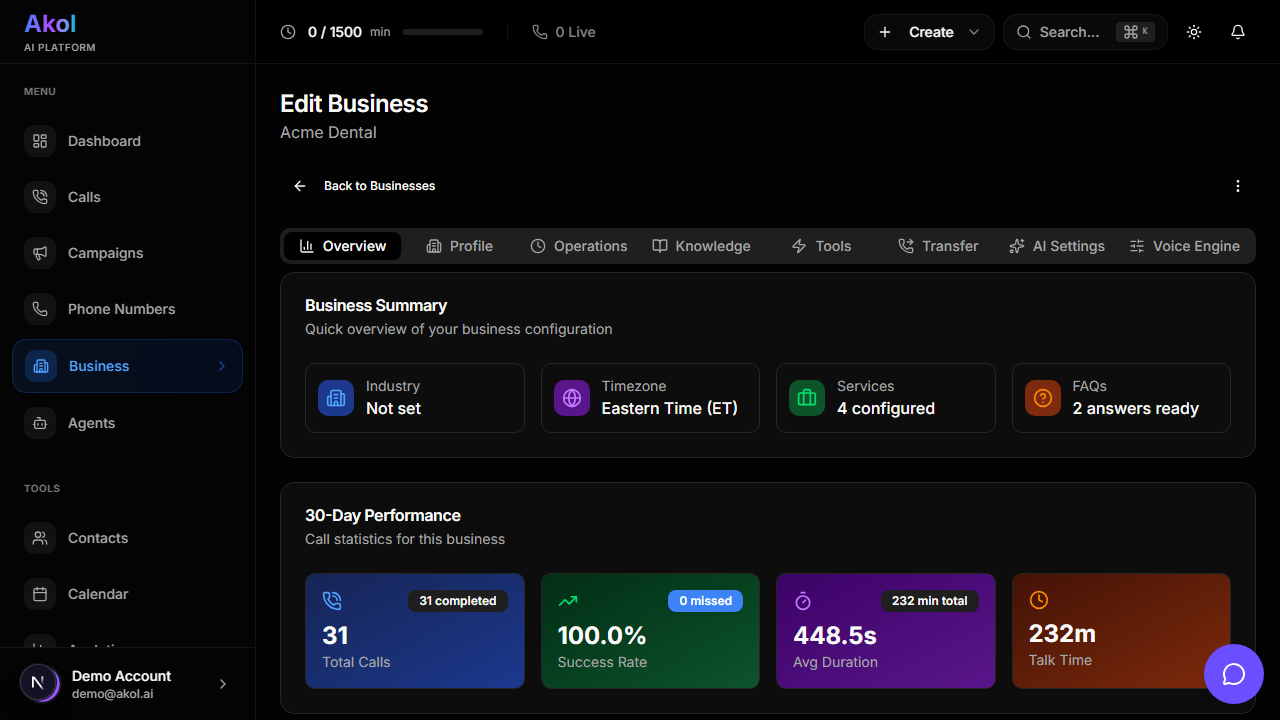The height and width of the screenshot is (720, 1280).
Task: Click the Dashboard sidebar icon
Action: 40,141
